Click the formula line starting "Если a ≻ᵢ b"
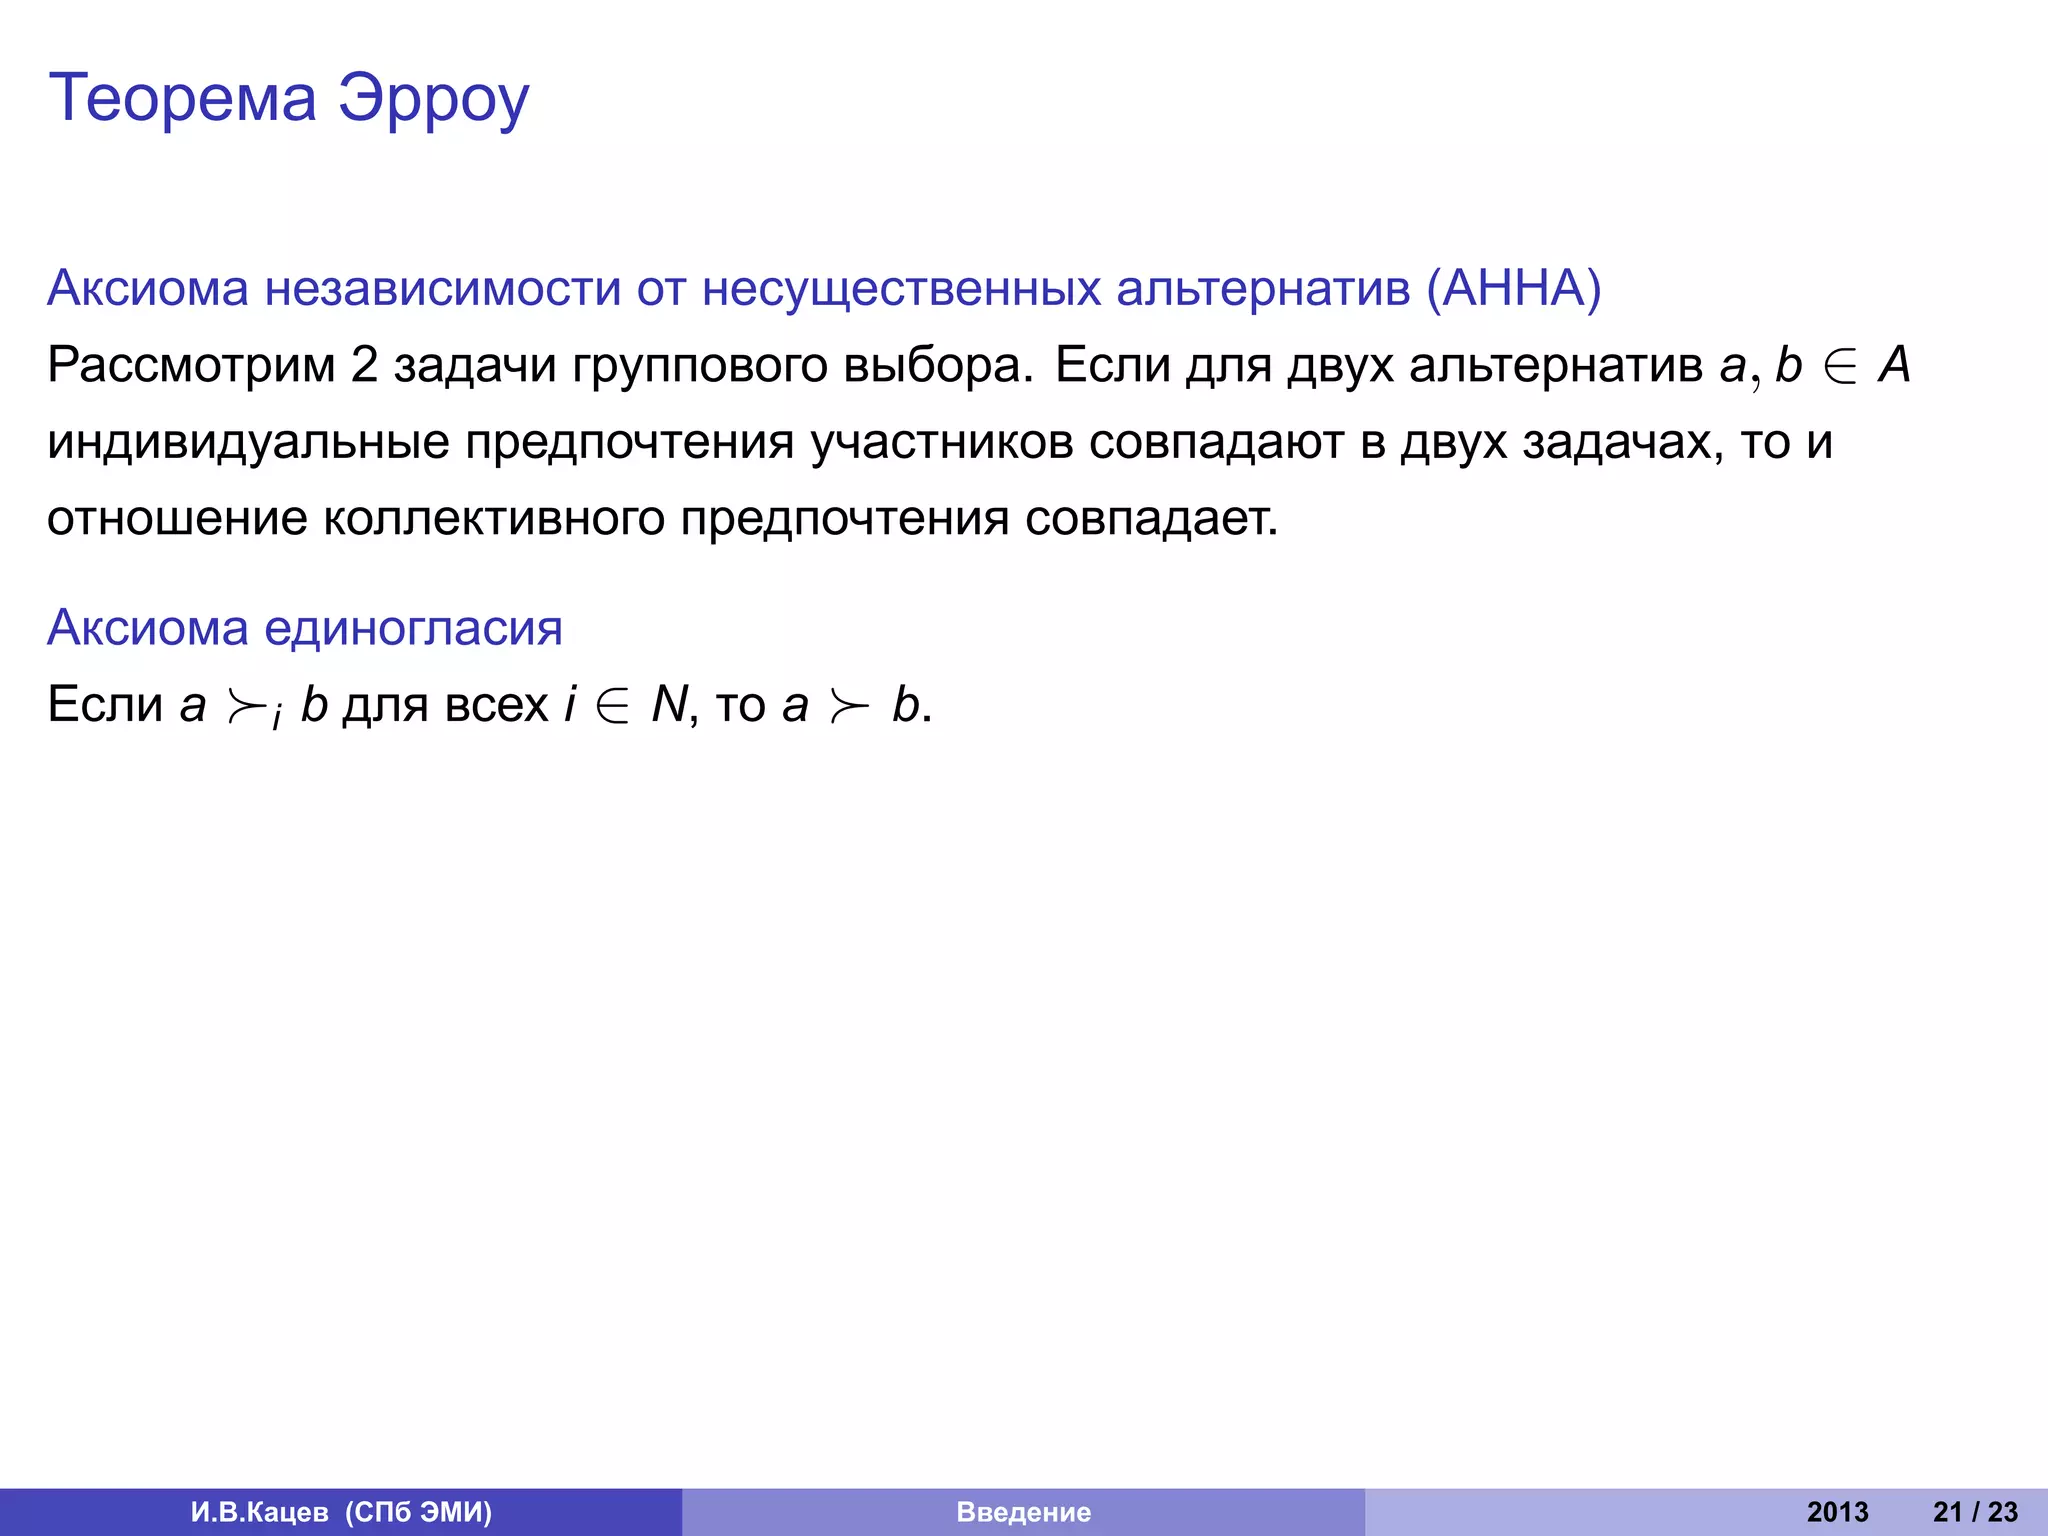Screen dimensions: 2048x1536 (490, 705)
